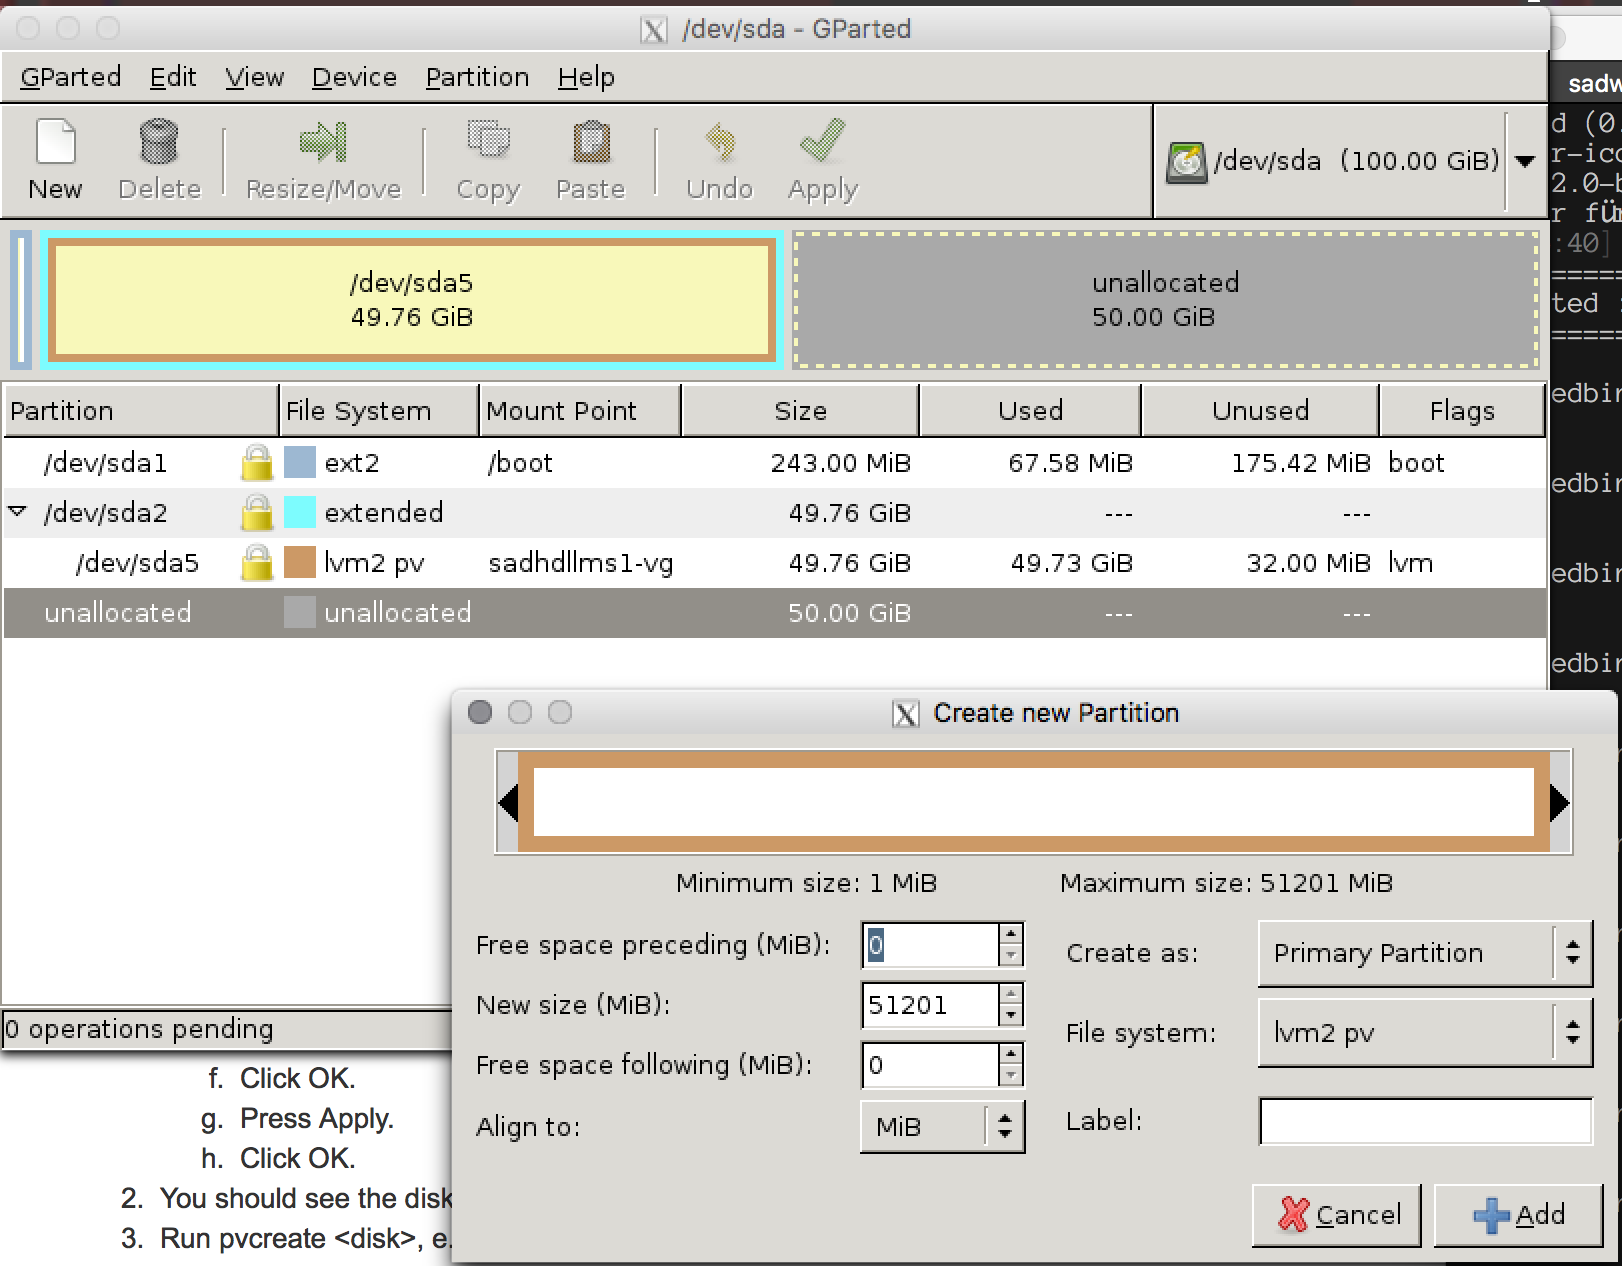The width and height of the screenshot is (1622, 1266).
Task: Adjust New size value with its stepper
Action: point(1011,1005)
